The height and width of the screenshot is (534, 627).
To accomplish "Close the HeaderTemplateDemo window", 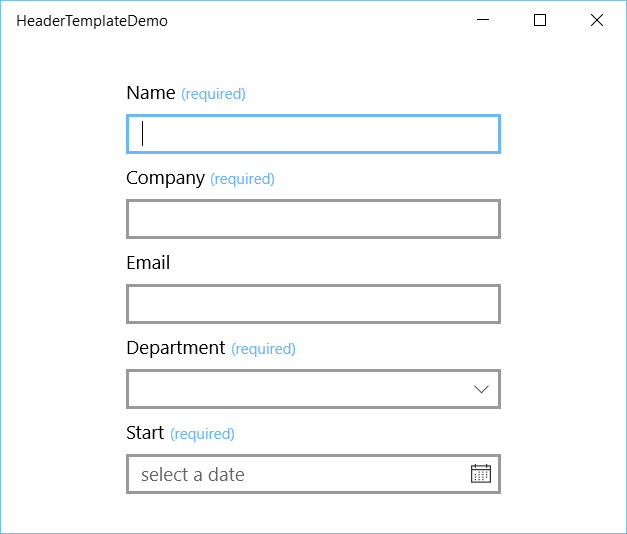I will coord(597,20).
